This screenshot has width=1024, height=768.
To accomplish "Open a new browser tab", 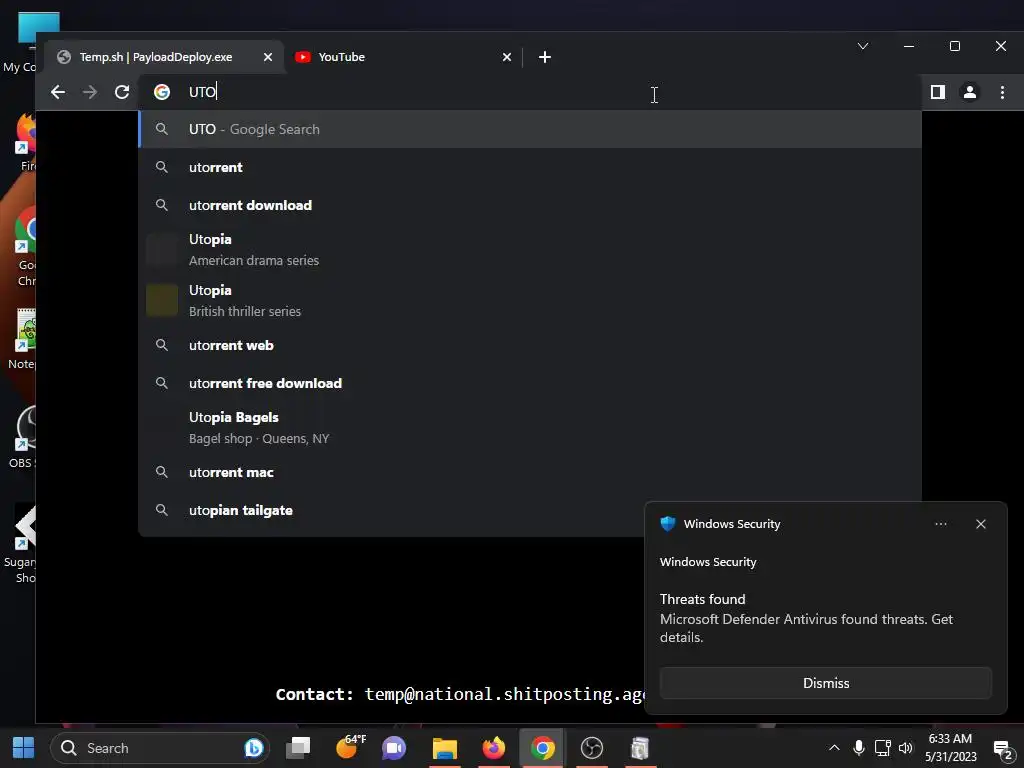I will tap(545, 57).
